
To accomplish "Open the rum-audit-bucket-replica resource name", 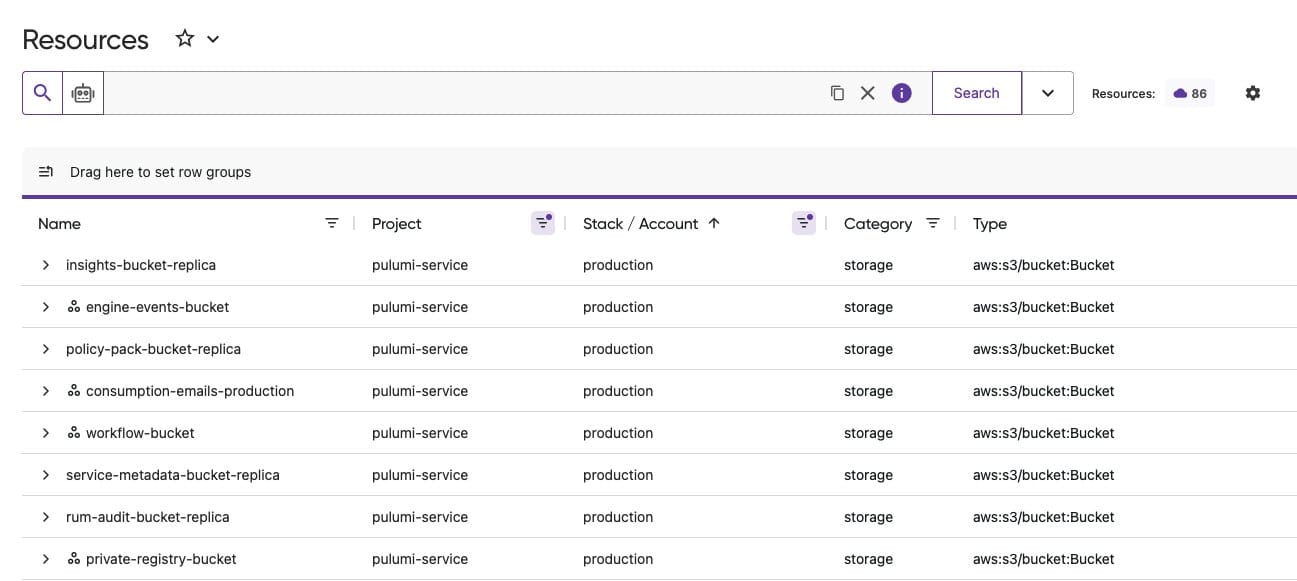I will click(x=148, y=517).
